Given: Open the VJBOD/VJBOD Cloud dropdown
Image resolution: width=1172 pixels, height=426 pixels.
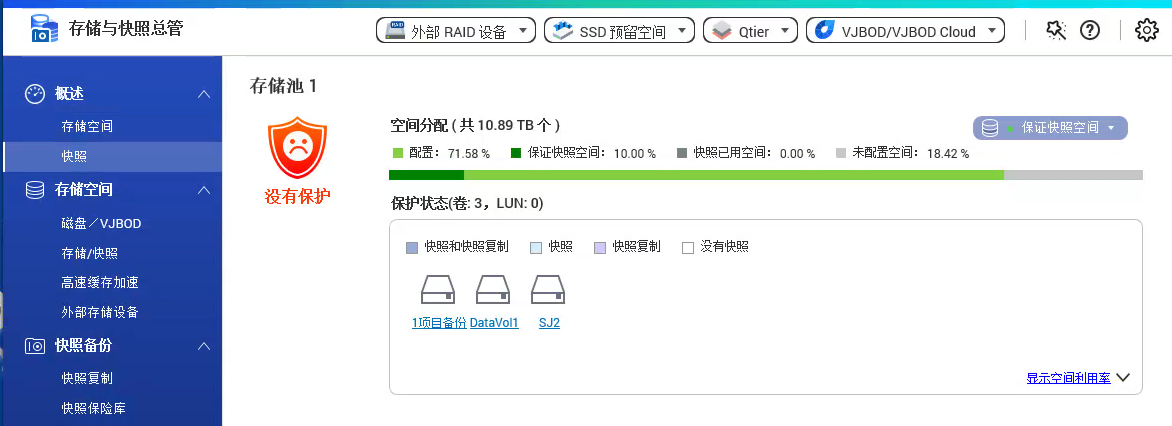Looking at the screenshot, I should coord(905,31).
